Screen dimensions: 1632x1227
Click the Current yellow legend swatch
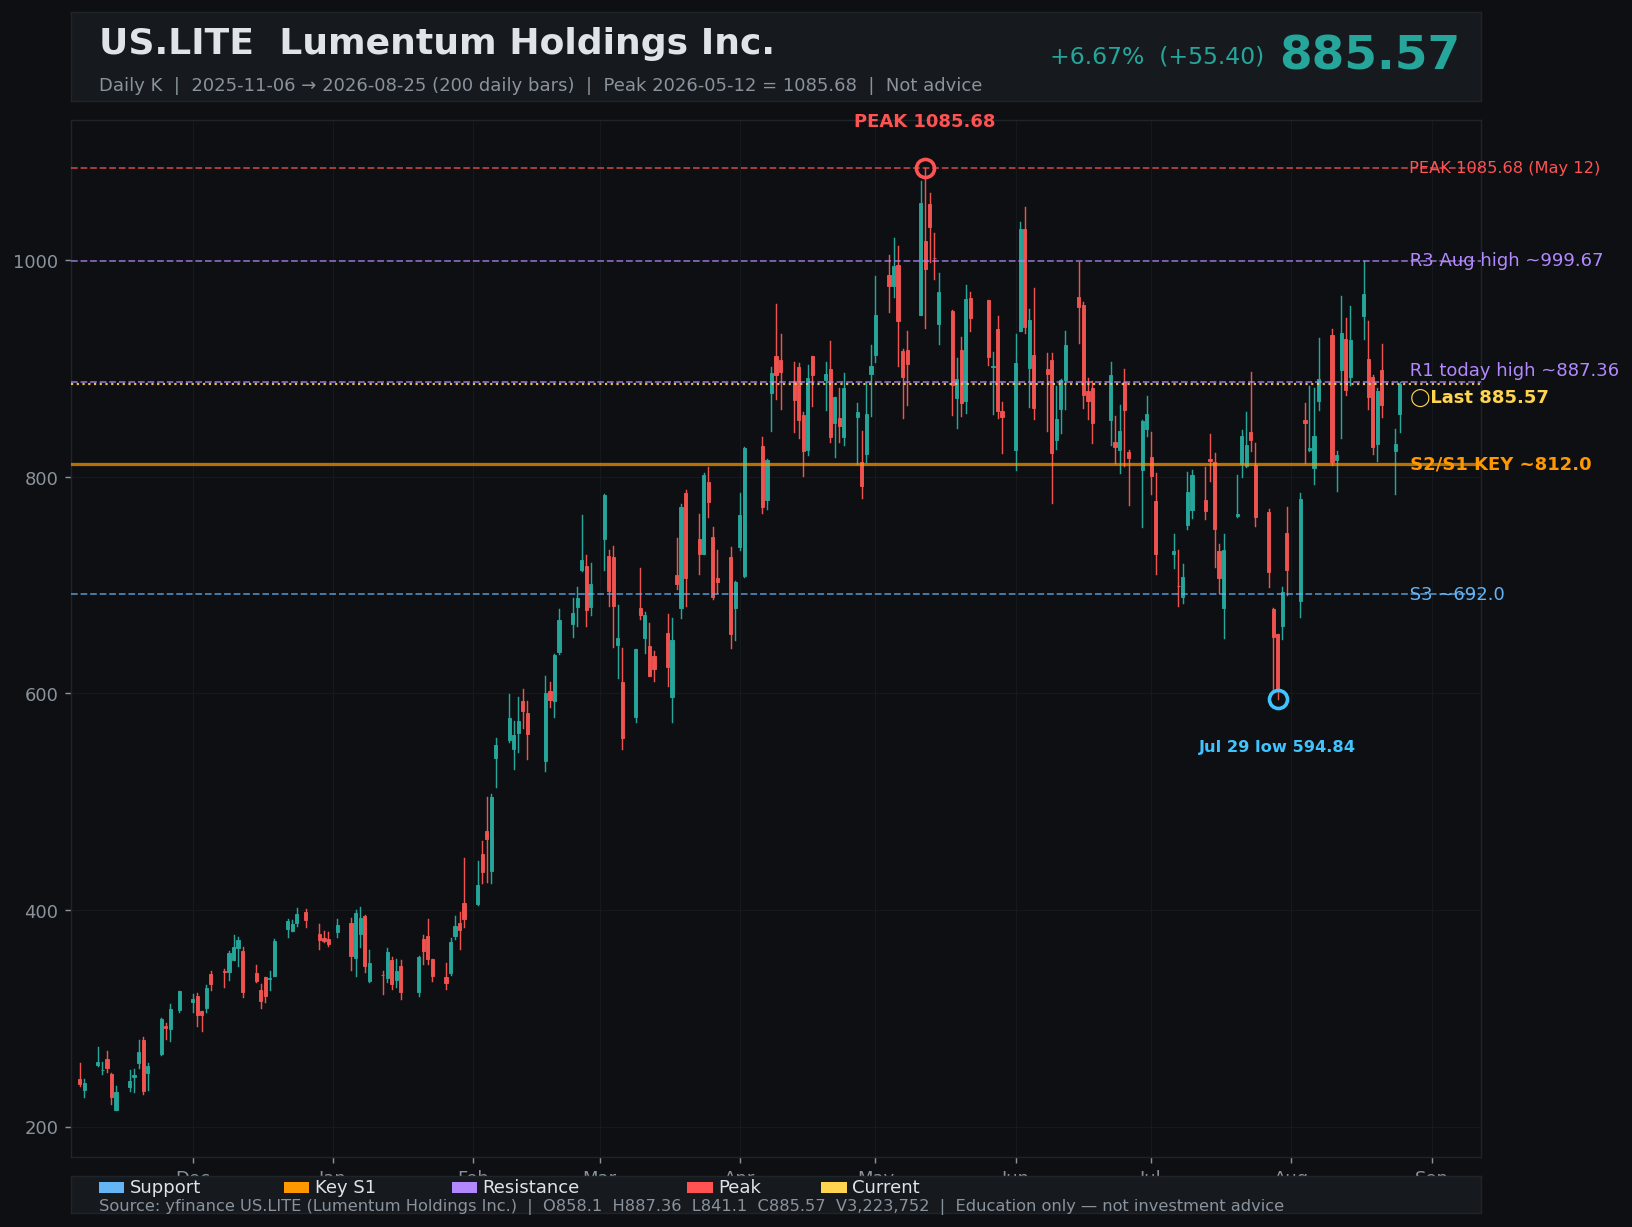(834, 1188)
